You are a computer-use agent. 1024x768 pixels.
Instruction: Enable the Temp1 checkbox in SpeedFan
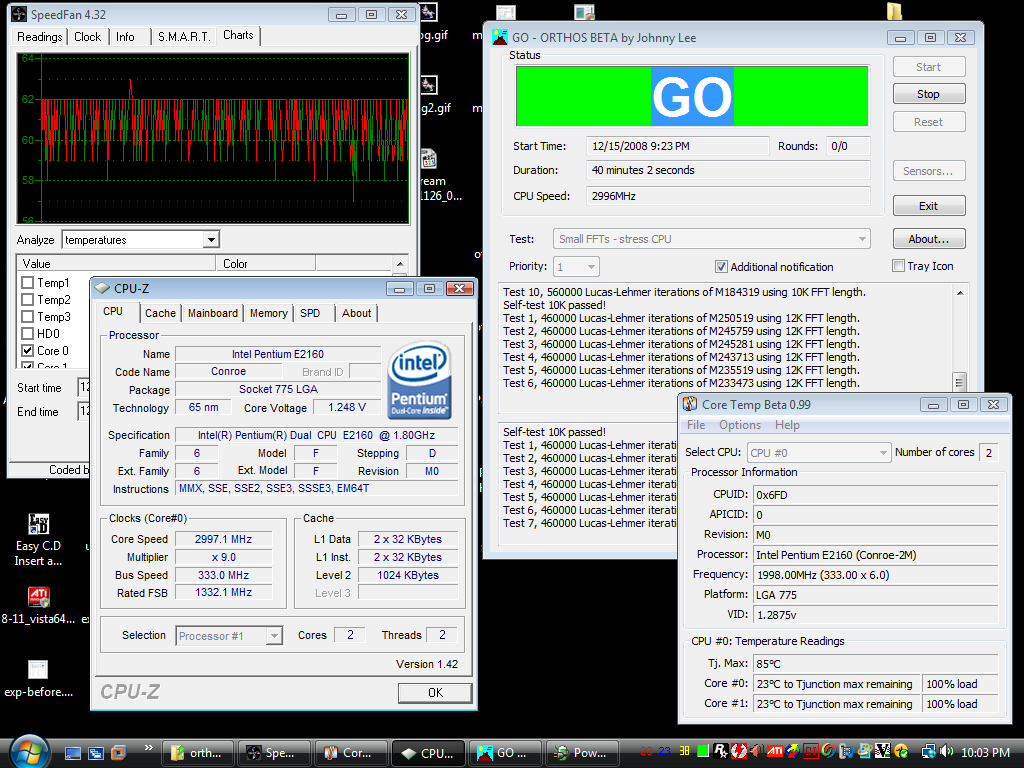click(x=28, y=283)
